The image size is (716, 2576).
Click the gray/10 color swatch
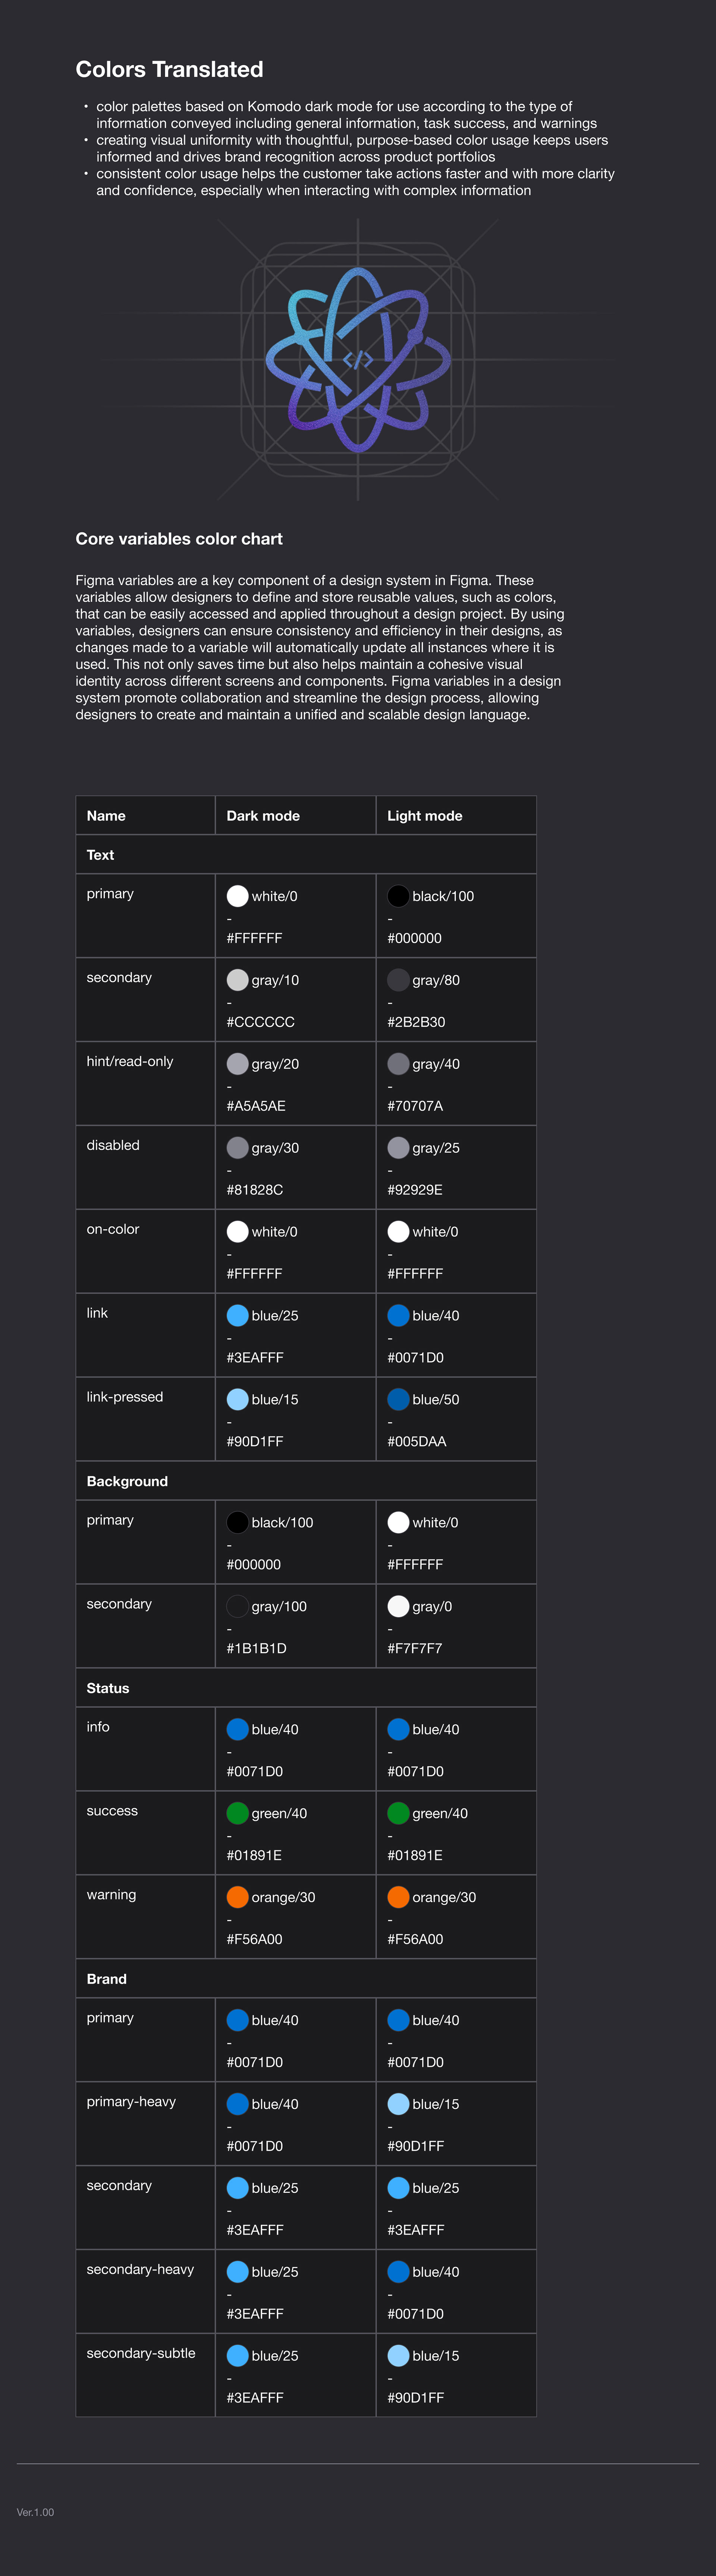(x=238, y=980)
